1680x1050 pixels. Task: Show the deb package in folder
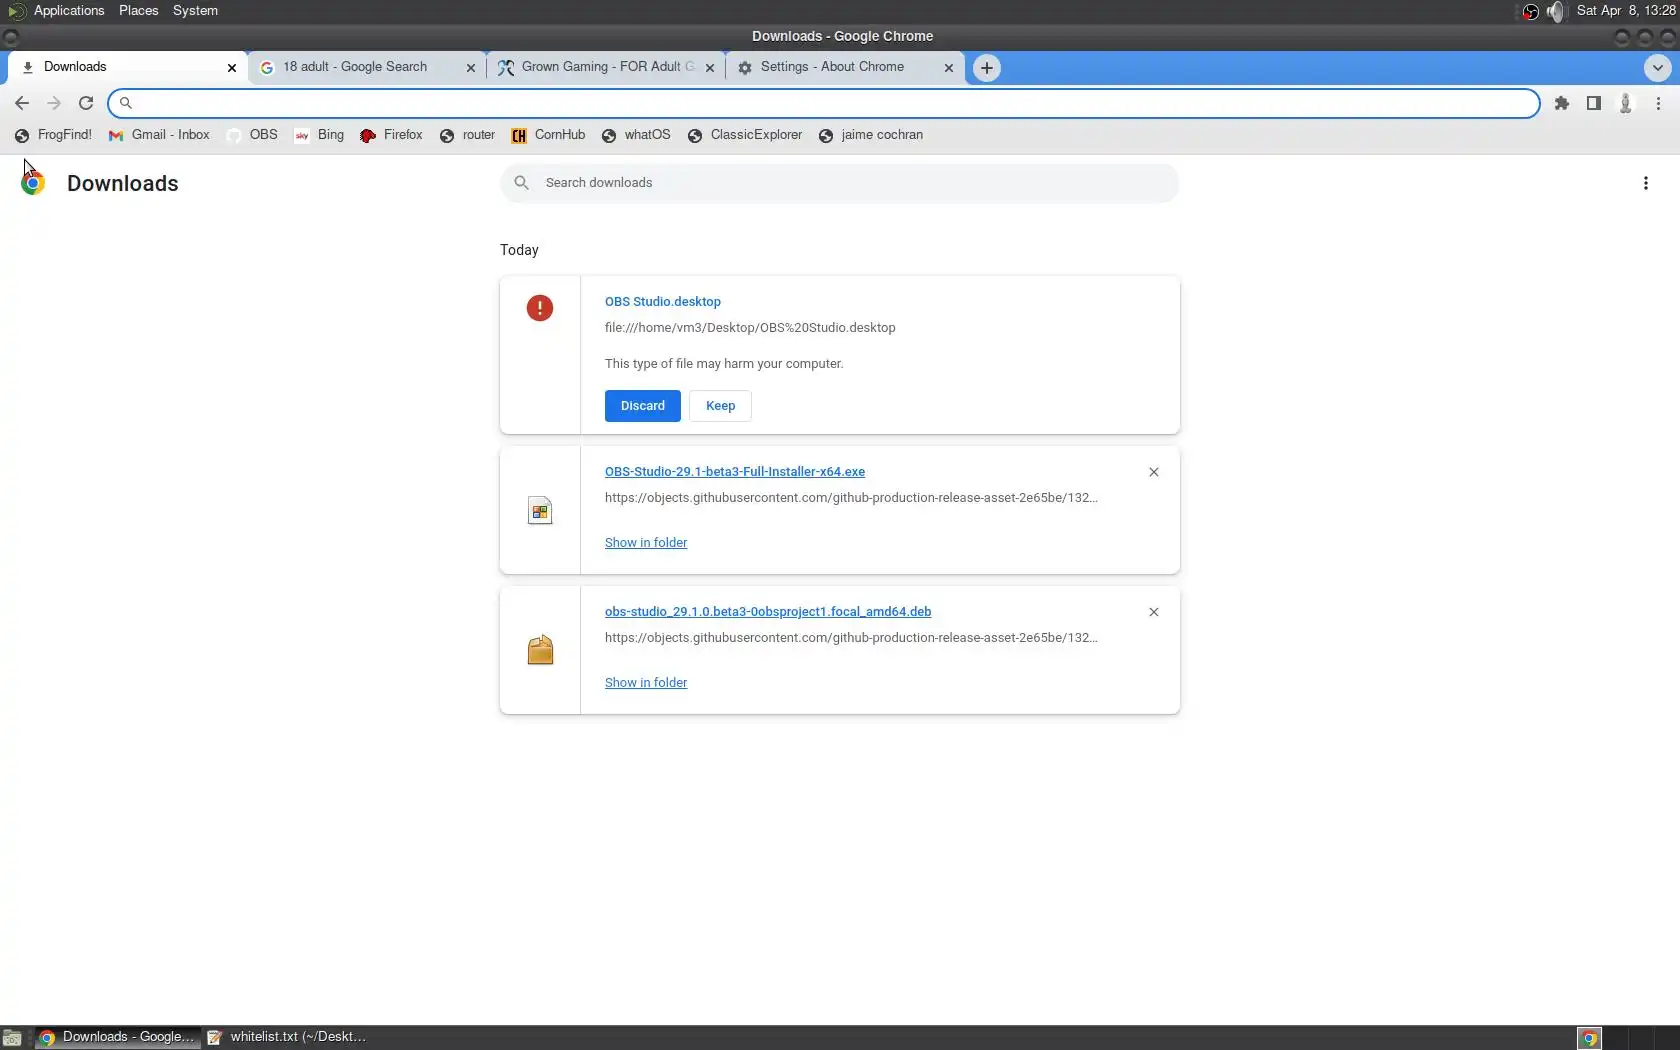tap(646, 683)
